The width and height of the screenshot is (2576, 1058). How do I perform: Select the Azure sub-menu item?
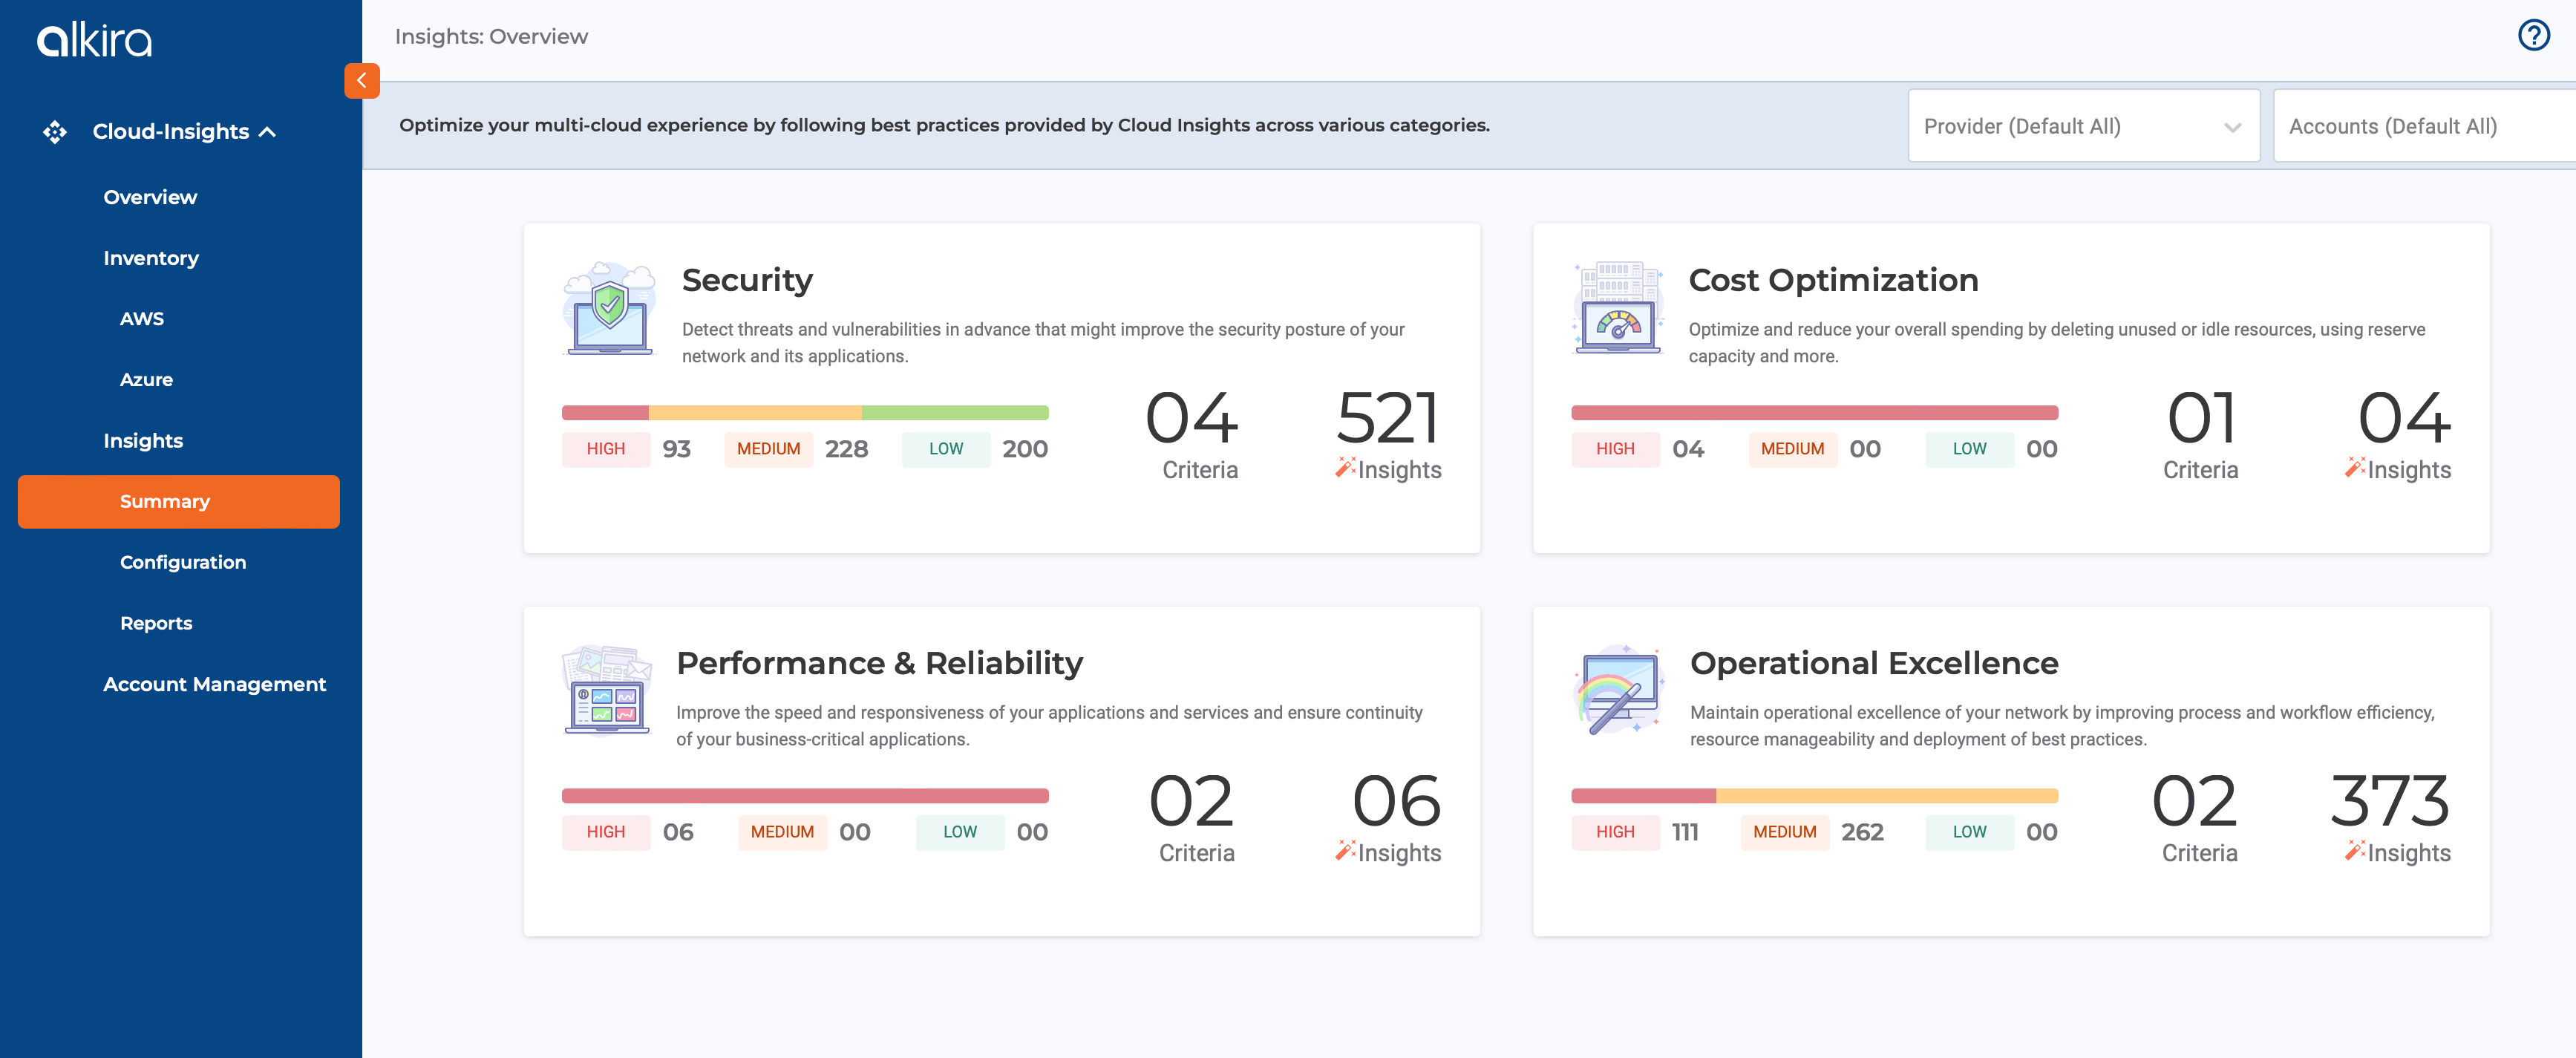pyautogui.click(x=145, y=378)
